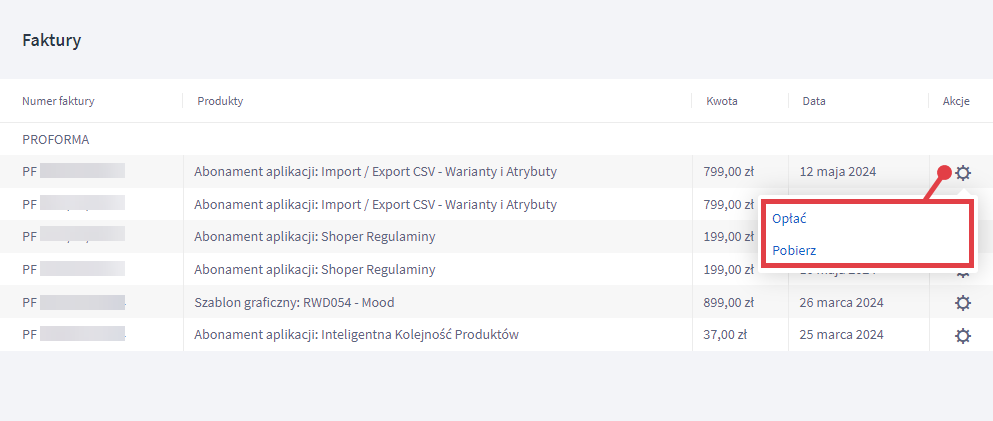Screen dimensions: 993x421
Task: Click the Faktury page heading
Action: (51, 41)
